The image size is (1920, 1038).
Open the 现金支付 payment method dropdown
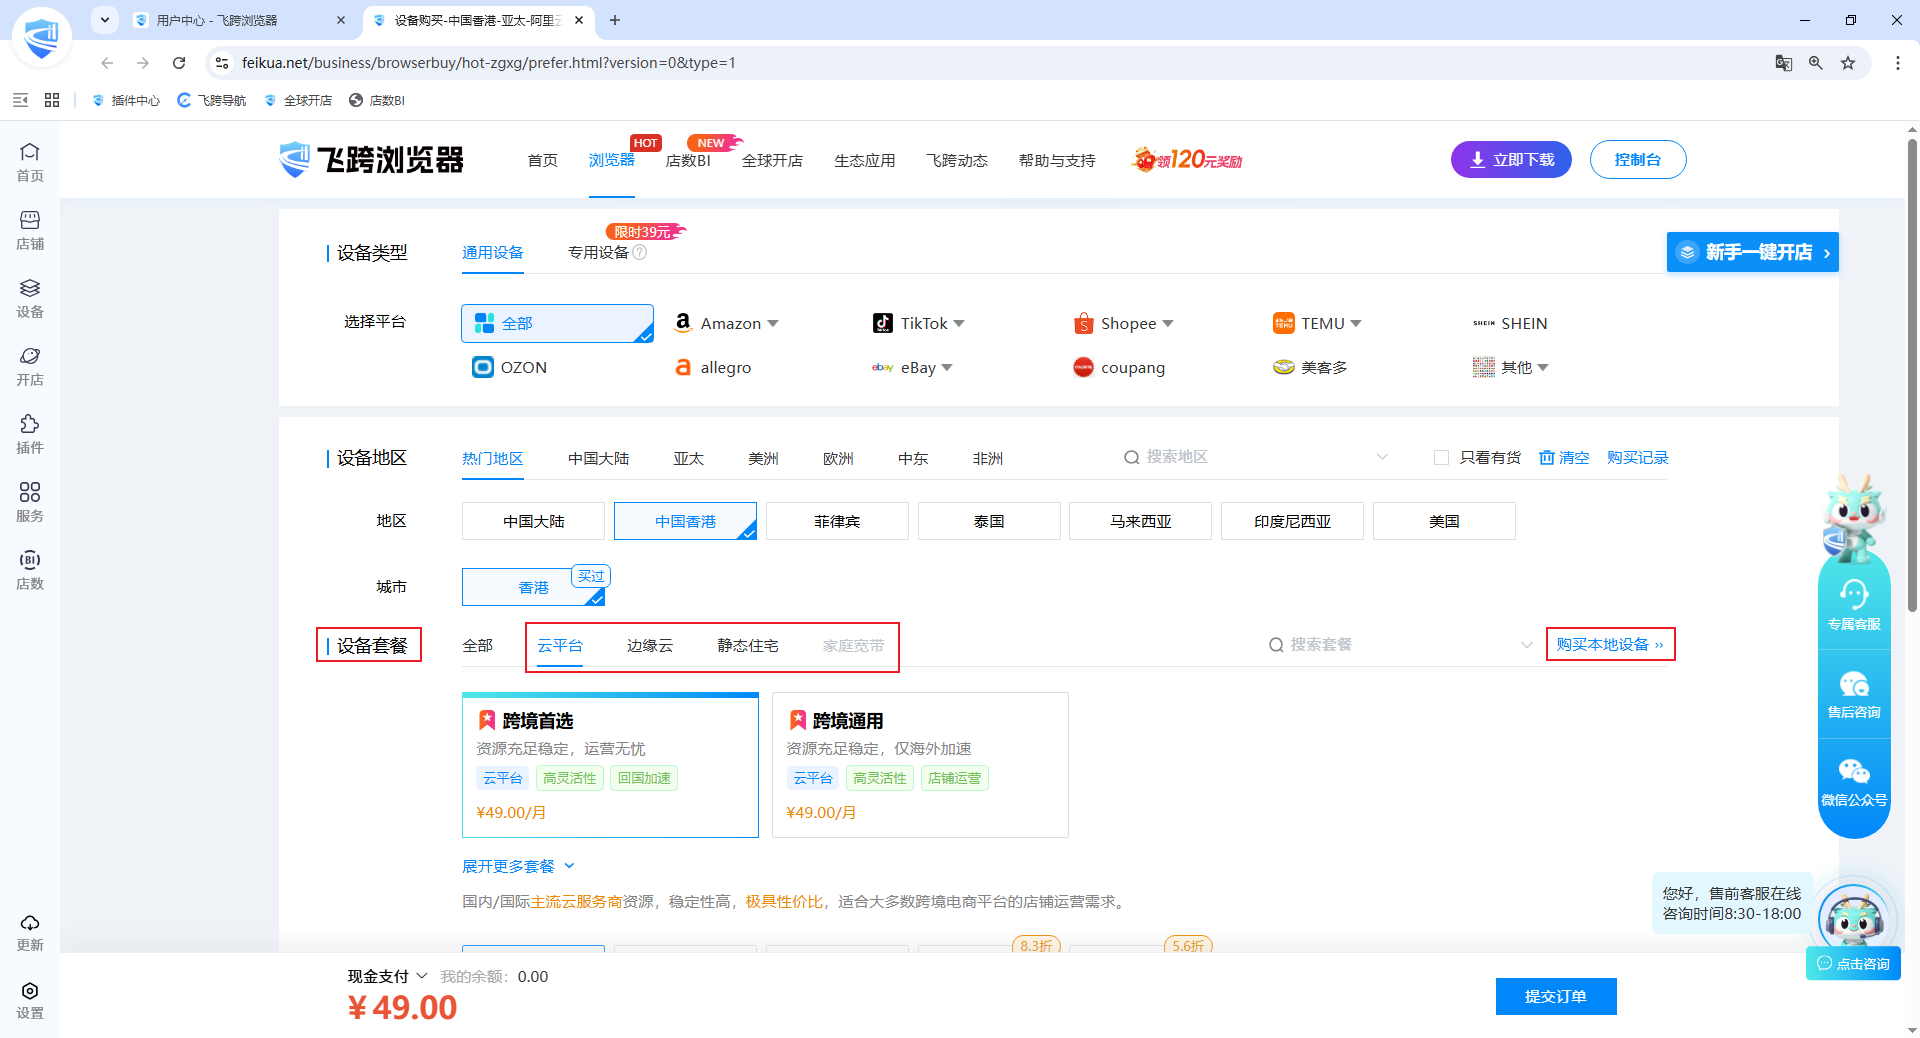[387, 976]
